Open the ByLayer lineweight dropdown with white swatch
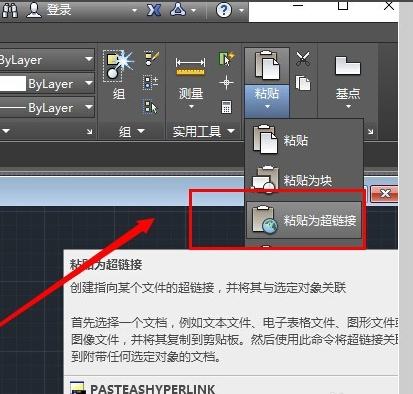The height and width of the screenshot is (394, 413). [x=47, y=83]
